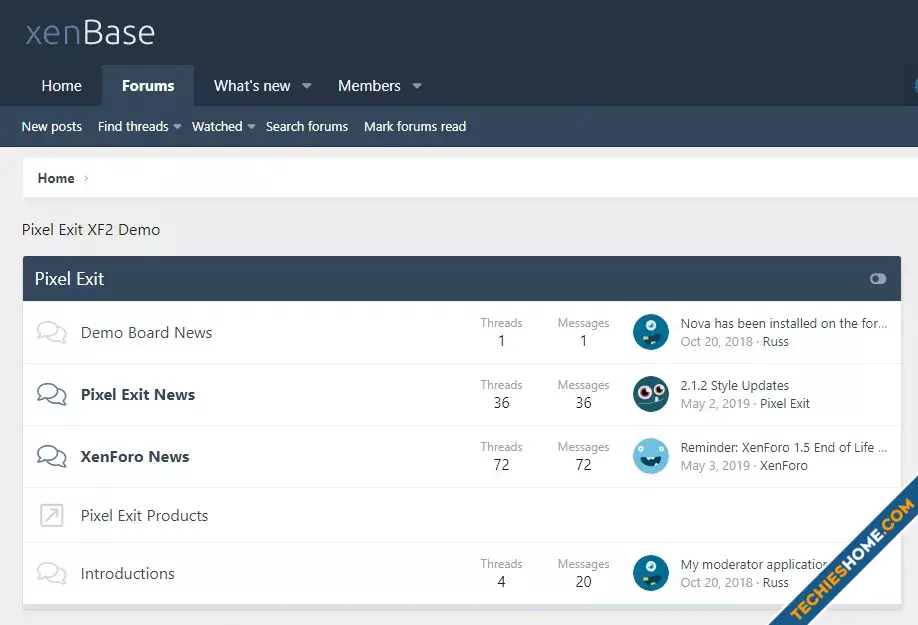Open Russ's avatar in Introductions row
This screenshot has height=625, width=918.
(650, 574)
